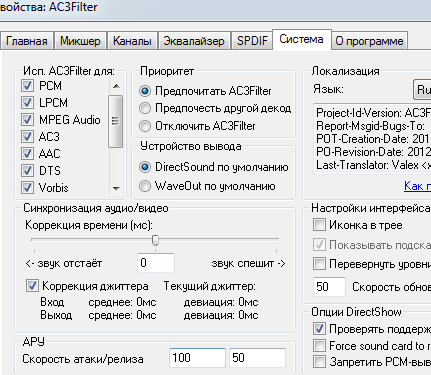Uncheck the PCM format checkbox

(x=27, y=86)
